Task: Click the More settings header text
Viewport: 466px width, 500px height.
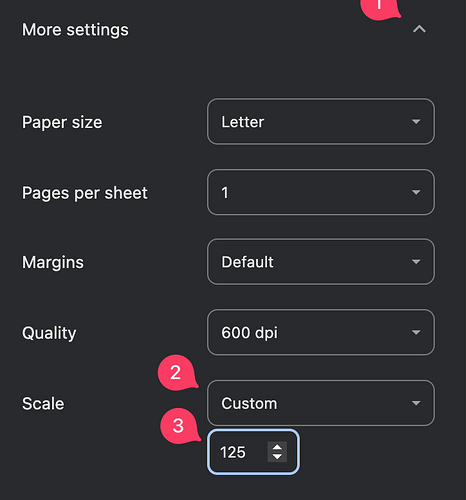Action: pos(75,30)
